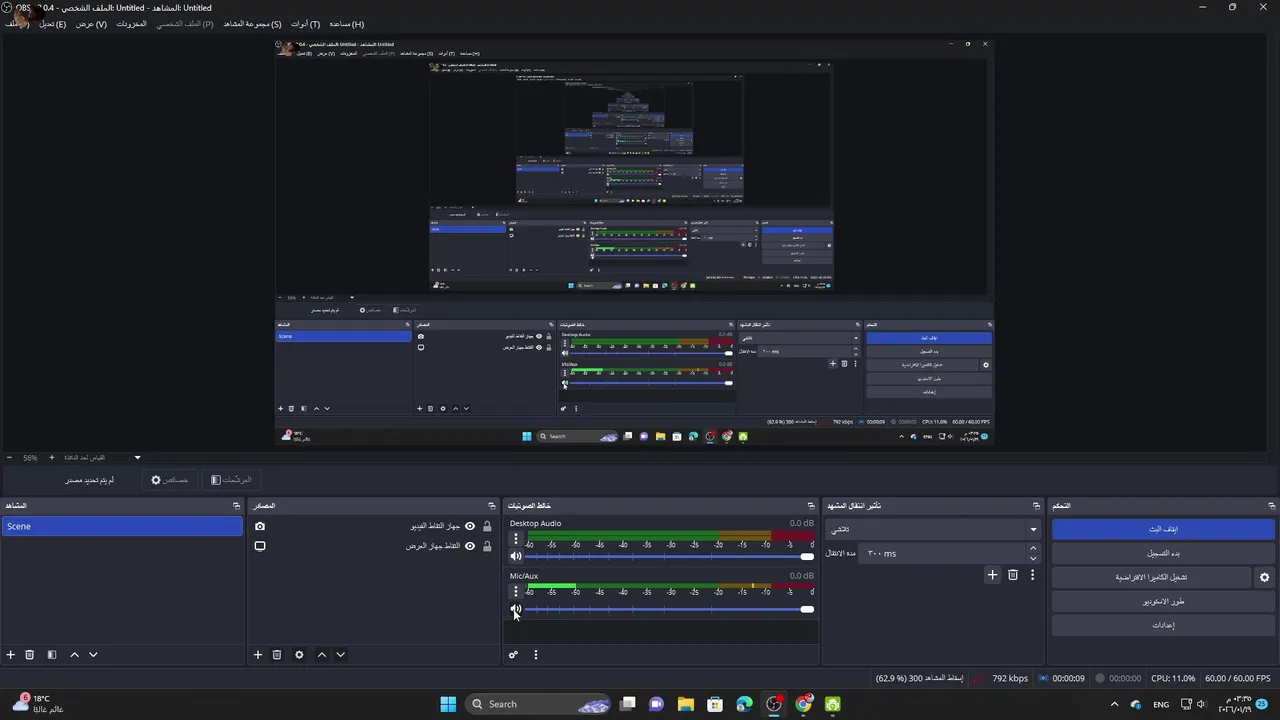The image size is (1280, 720).
Task: Pop out the Audio Mixer (خالط الصوتيات) dock
Action: tap(811, 506)
